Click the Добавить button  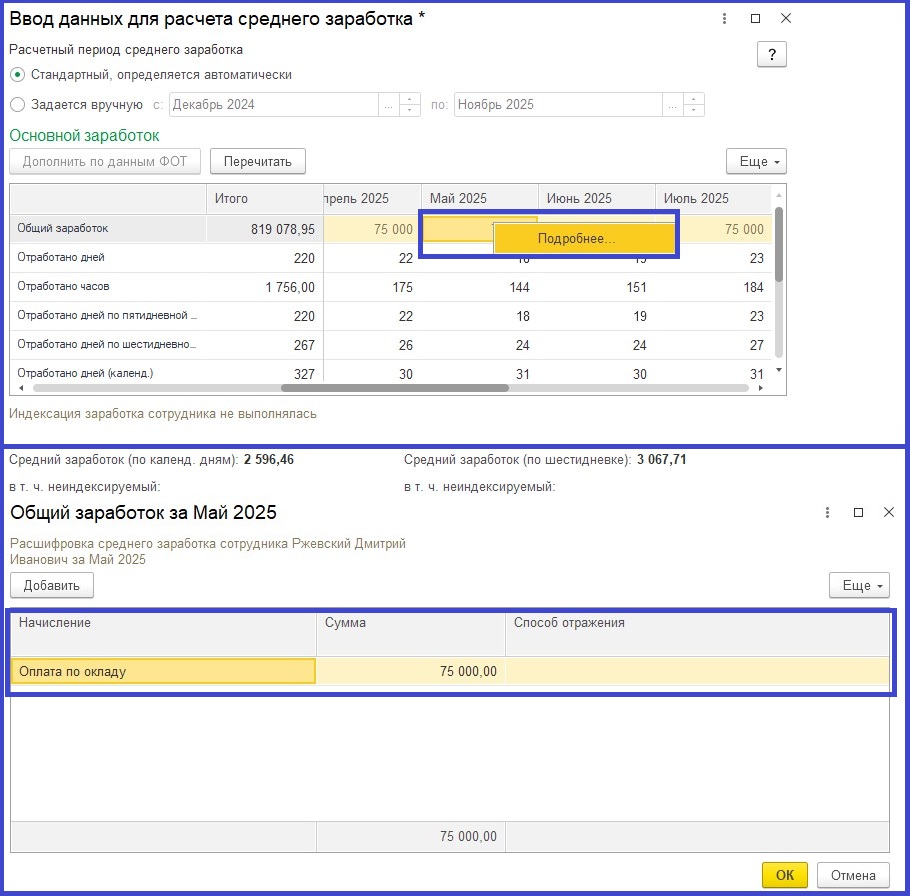point(52,585)
